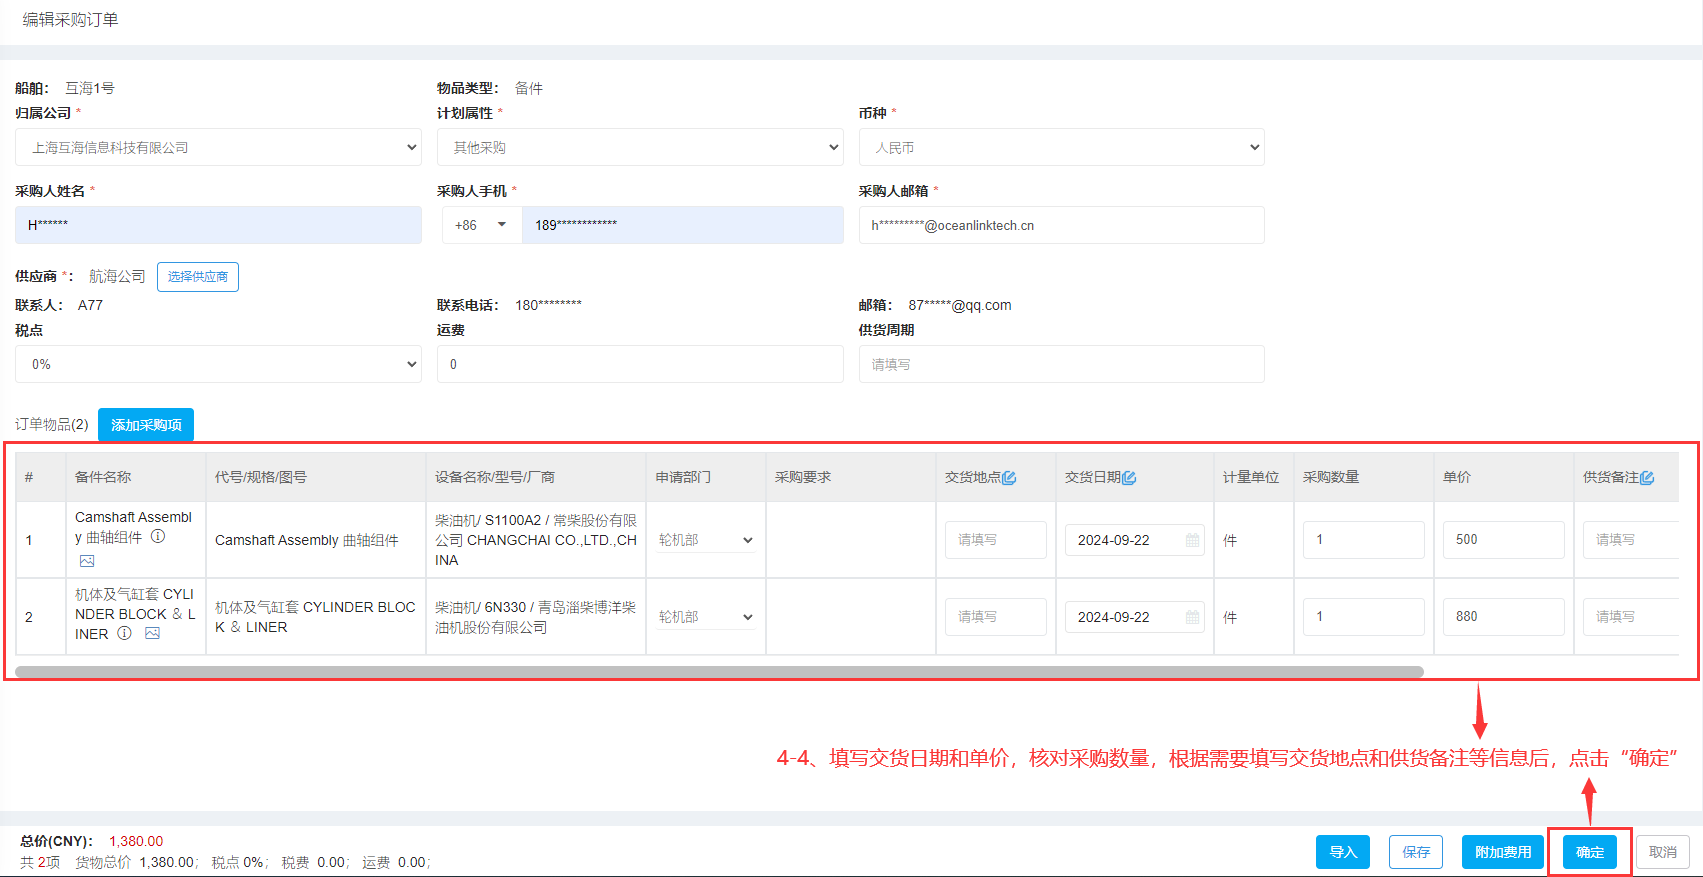This screenshot has width=1703, height=877.
Task: Click the 保存 save button
Action: click(1416, 852)
